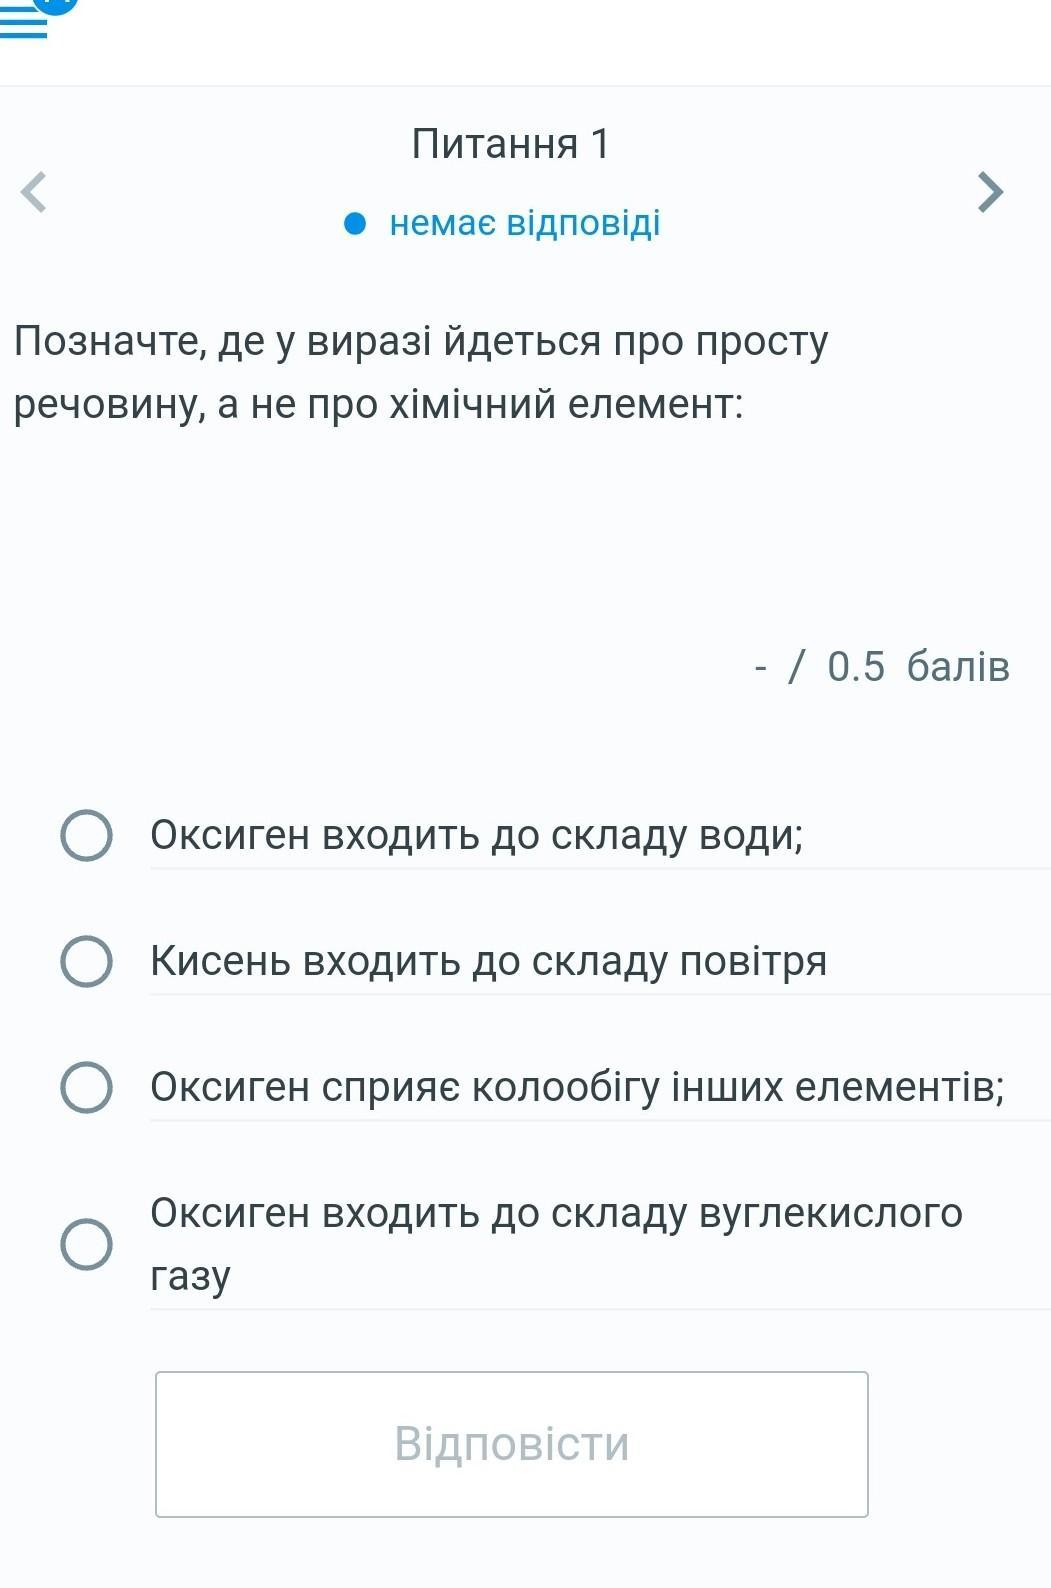The image size is (1051, 1588).
Task: Click answer text 'Оксиген входить до складу води;'
Action: pyautogui.click(x=477, y=835)
